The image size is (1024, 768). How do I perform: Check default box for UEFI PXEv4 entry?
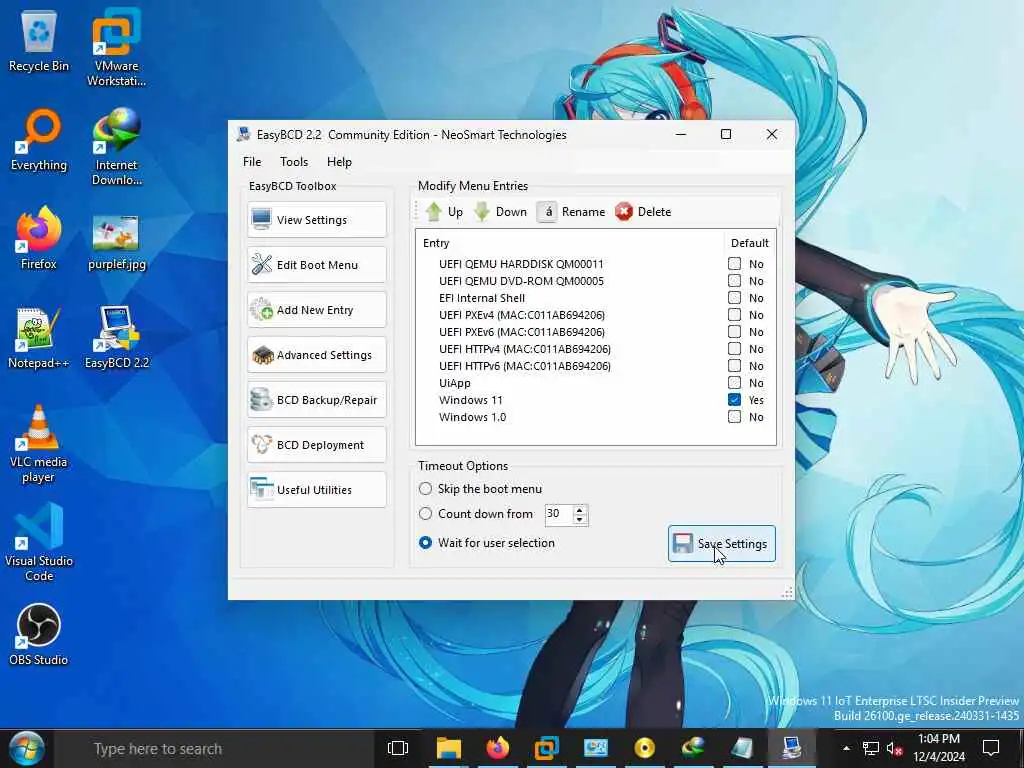click(735, 315)
